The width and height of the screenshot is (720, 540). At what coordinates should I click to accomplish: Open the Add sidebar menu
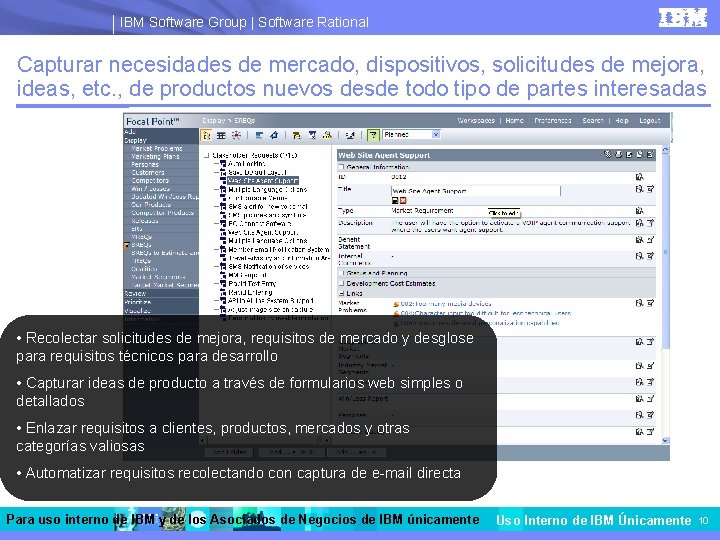pyautogui.click(x=130, y=132)
